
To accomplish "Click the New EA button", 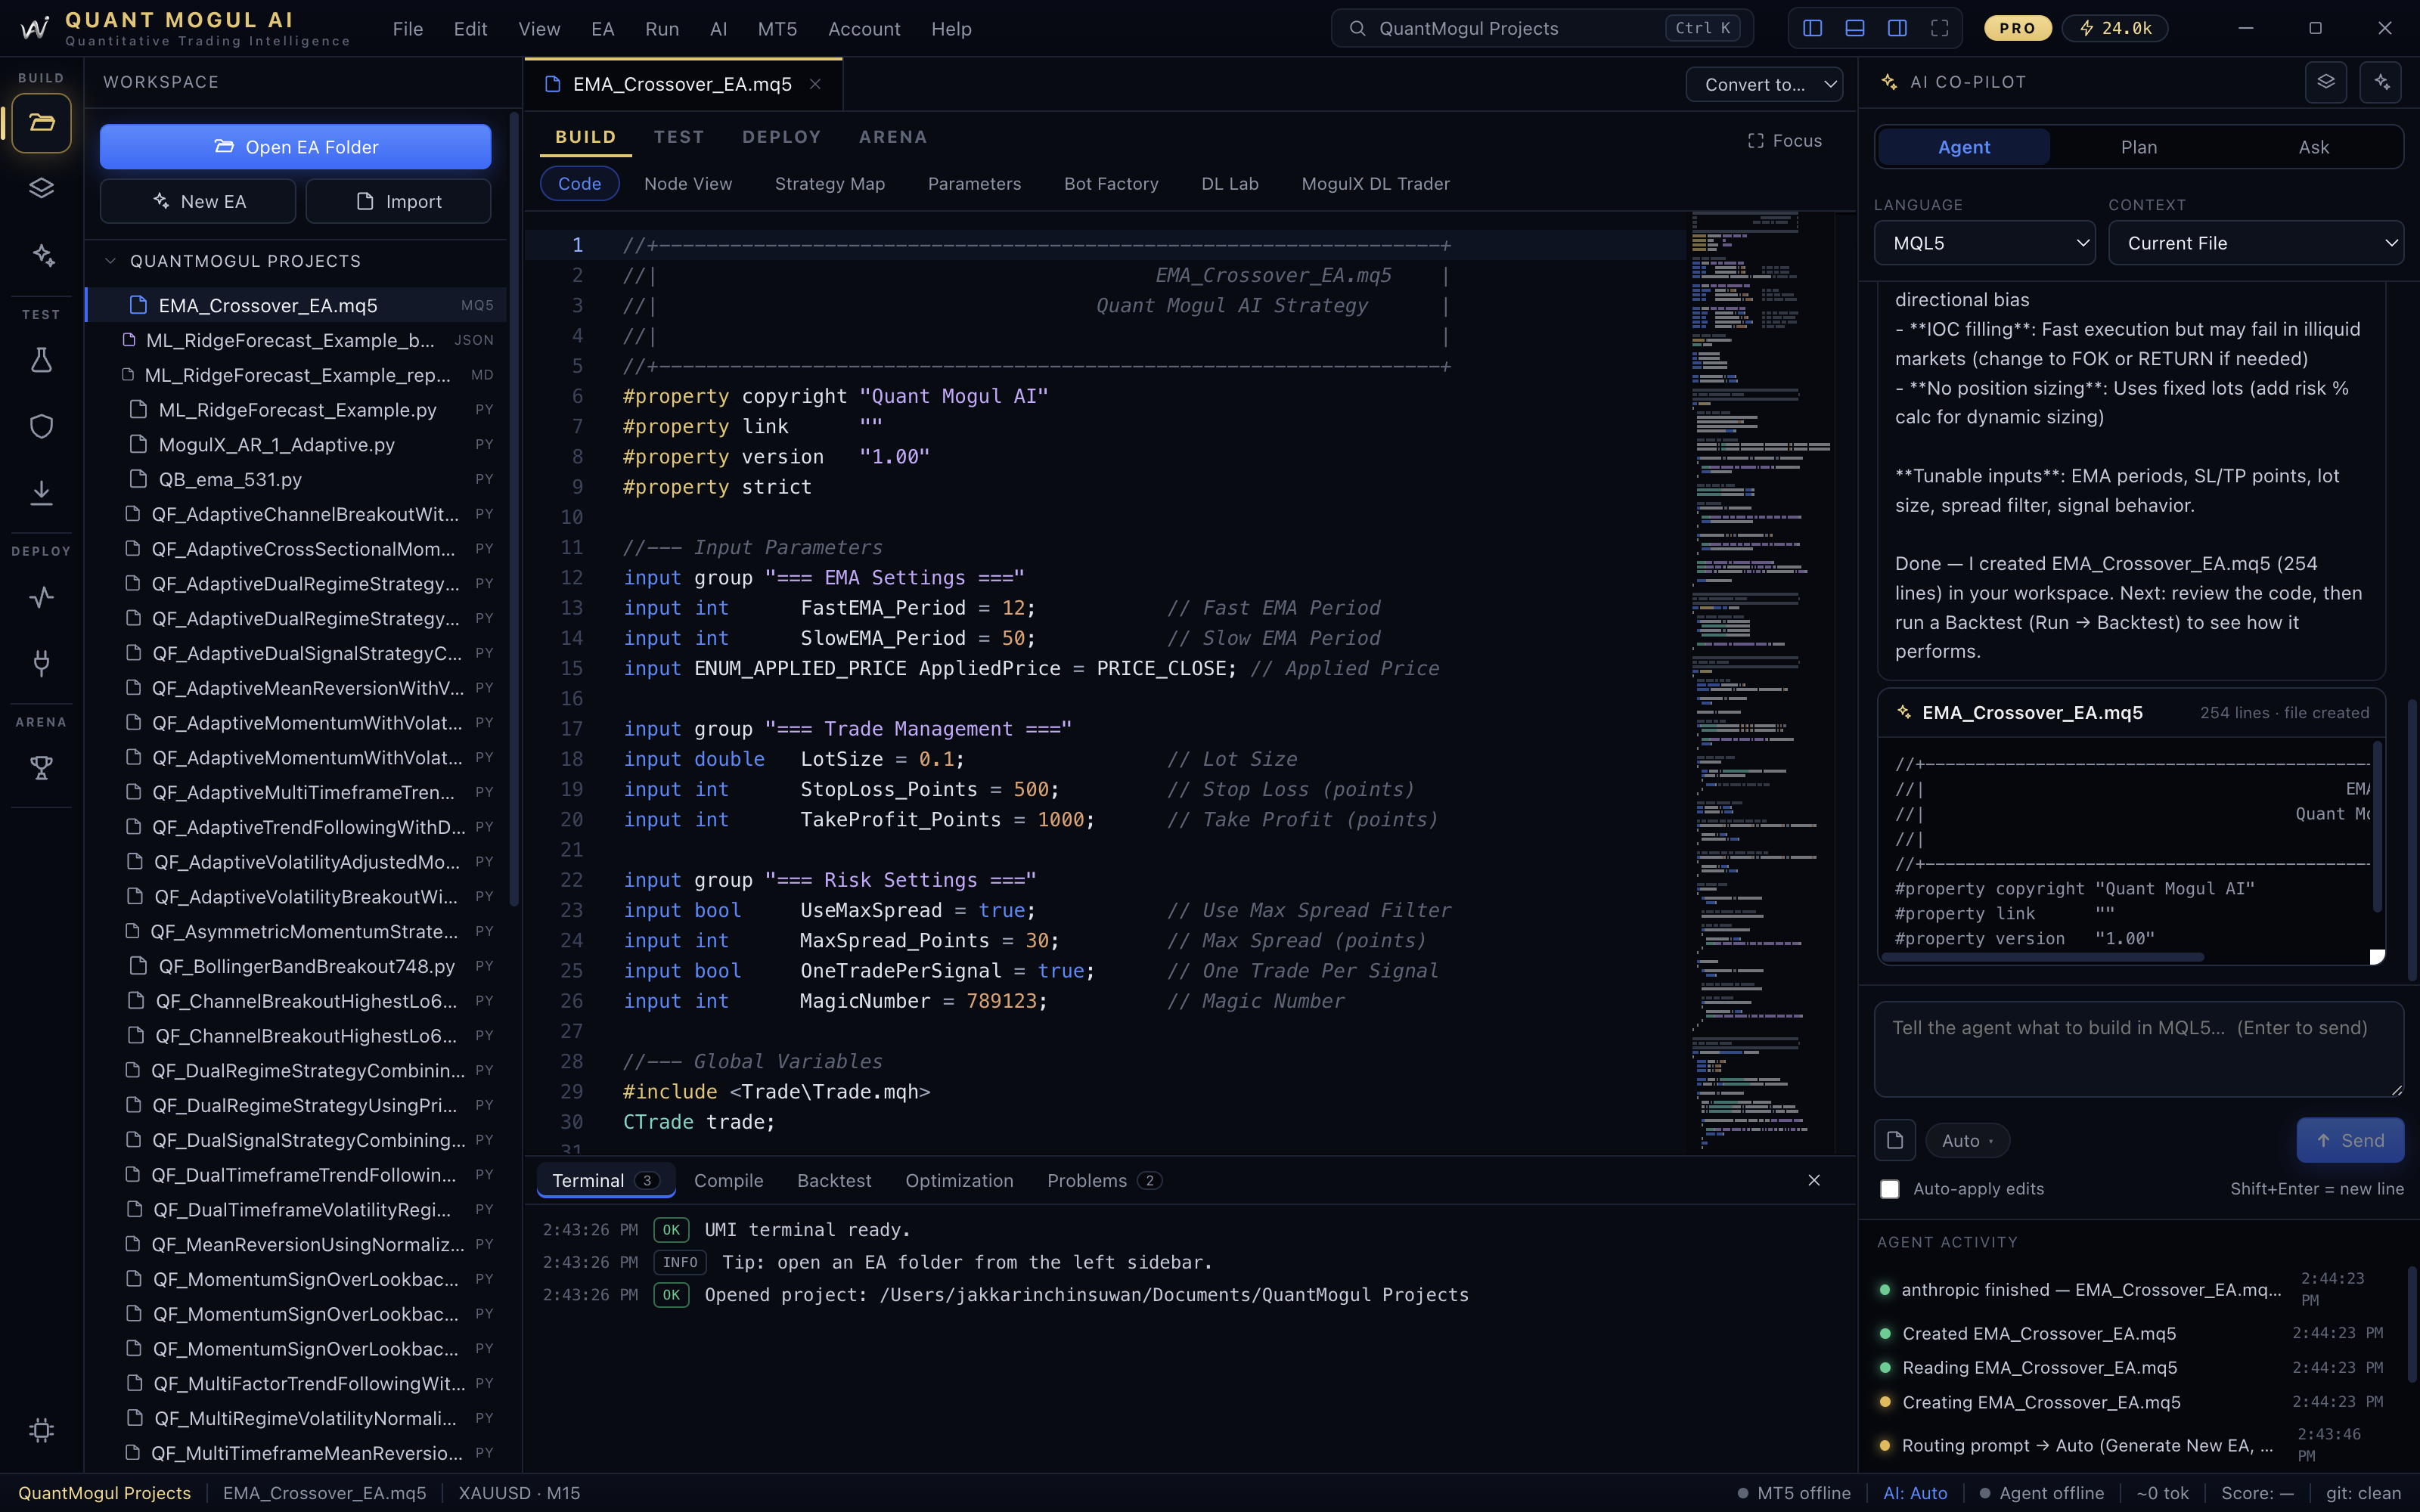I will click(198, 201).
